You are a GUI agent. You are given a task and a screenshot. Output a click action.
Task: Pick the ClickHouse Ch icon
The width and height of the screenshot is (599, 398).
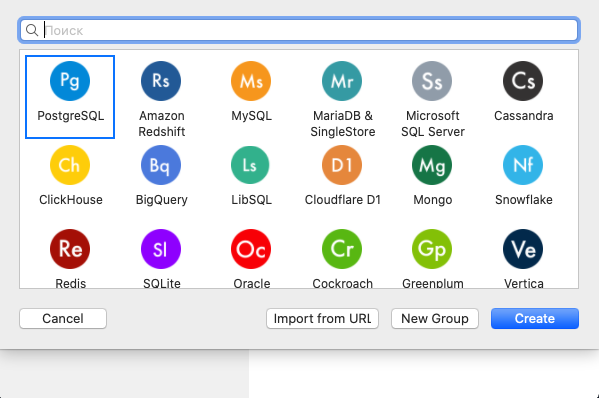(x=70, y=165)
